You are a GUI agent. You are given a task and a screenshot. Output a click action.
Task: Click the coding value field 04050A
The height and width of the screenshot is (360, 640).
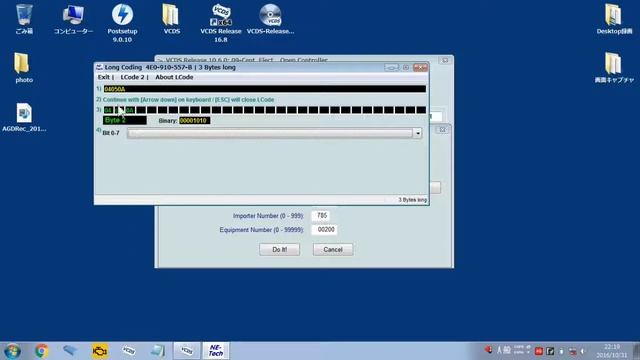264,89
